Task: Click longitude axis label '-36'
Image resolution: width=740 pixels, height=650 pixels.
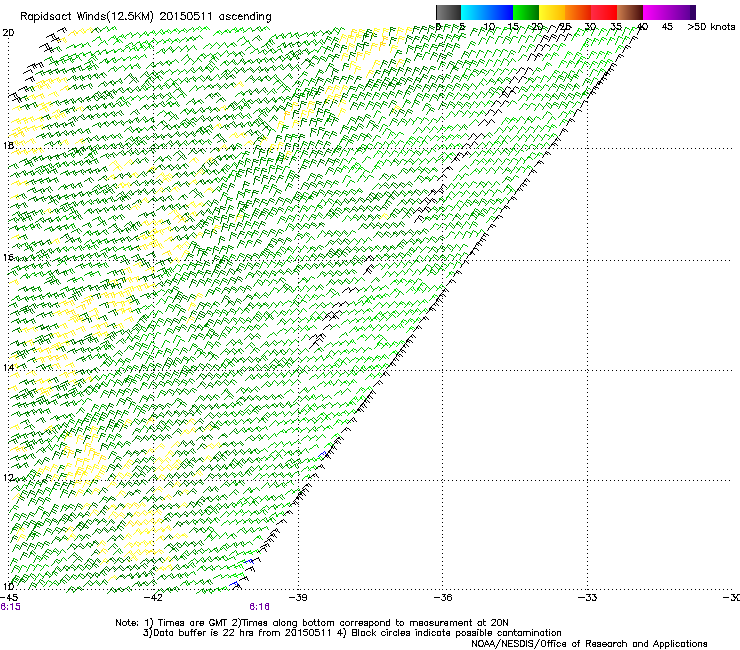Action: coord(443,598)
